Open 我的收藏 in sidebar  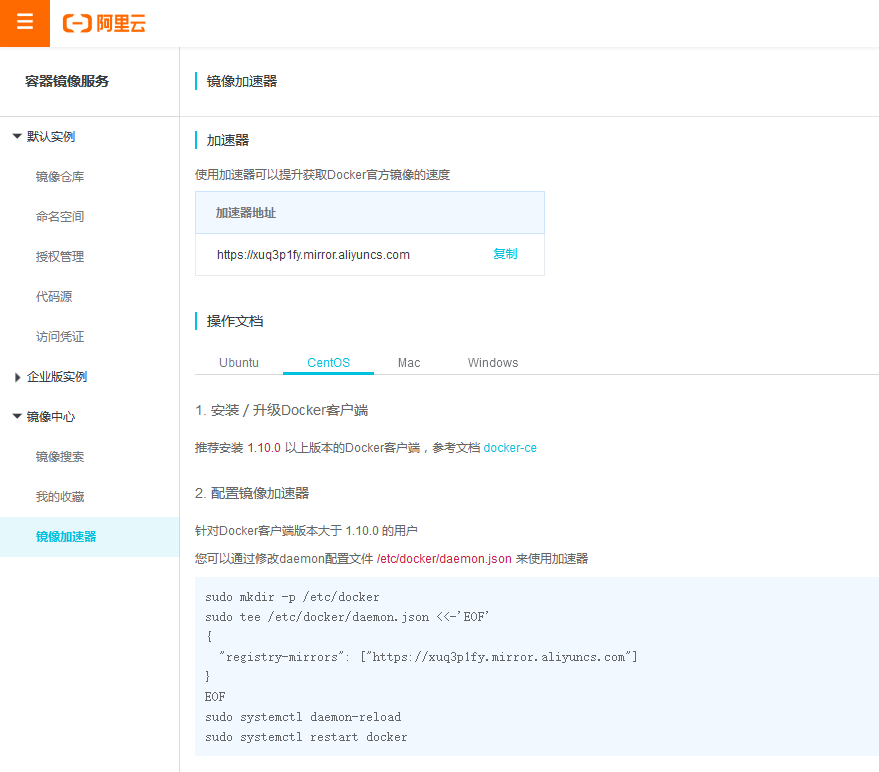point(60,497)
